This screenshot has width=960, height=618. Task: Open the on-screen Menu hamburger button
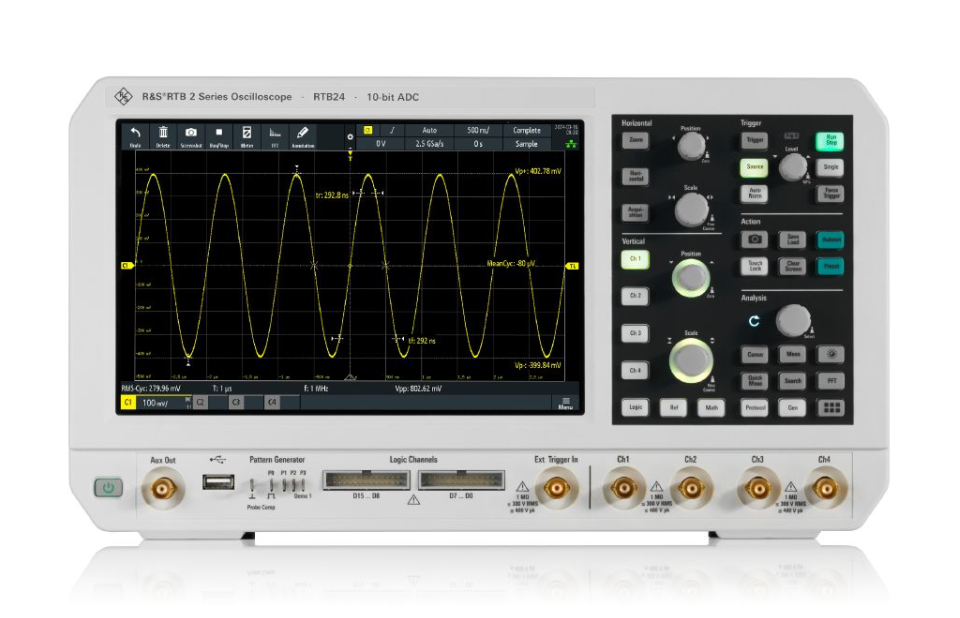(x=565, y=403)
